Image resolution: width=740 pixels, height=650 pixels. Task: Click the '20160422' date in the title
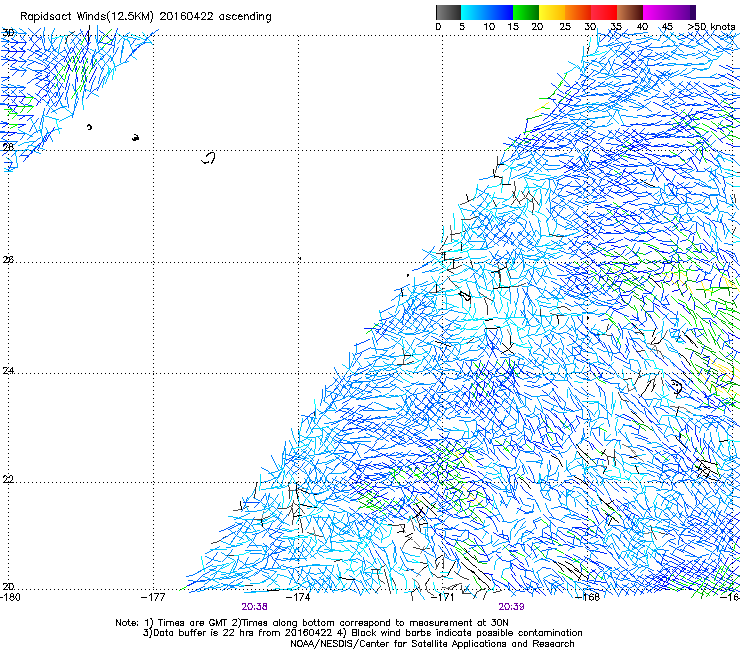pos(186,16)
